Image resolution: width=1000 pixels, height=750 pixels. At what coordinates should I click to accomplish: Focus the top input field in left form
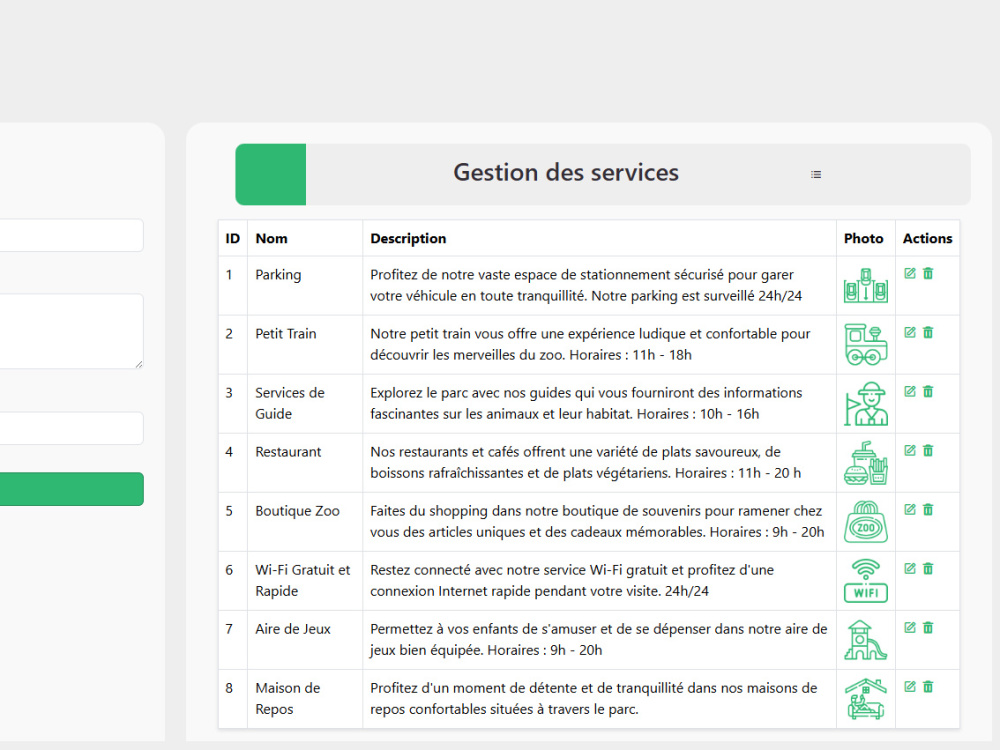(71, 235)
